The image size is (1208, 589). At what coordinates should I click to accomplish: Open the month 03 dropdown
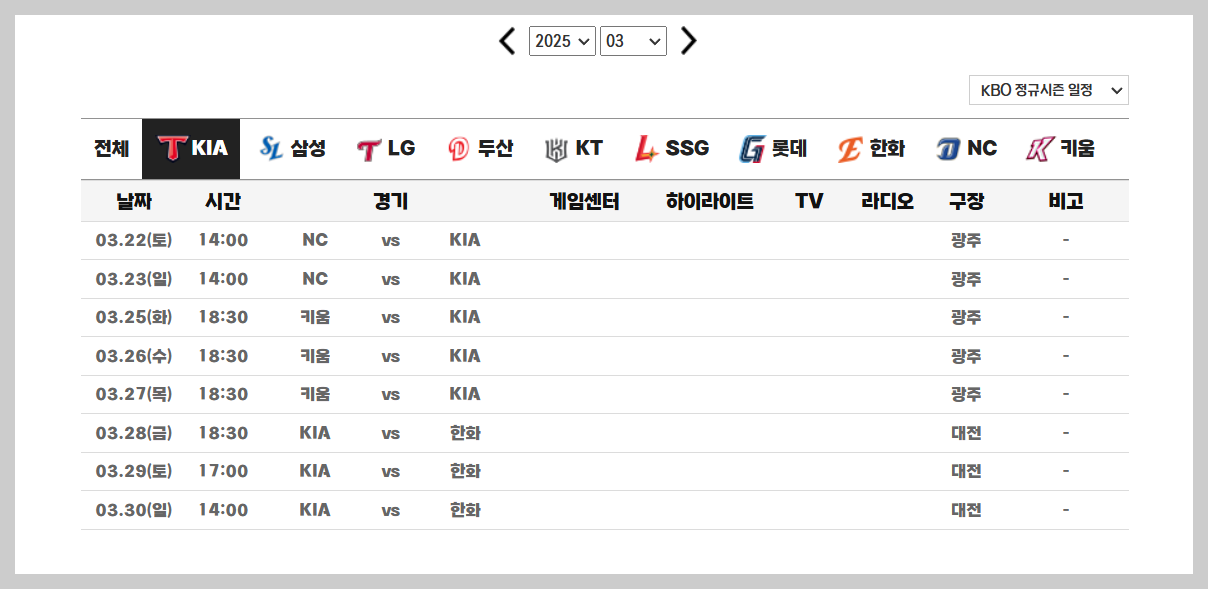coord(633,41)
